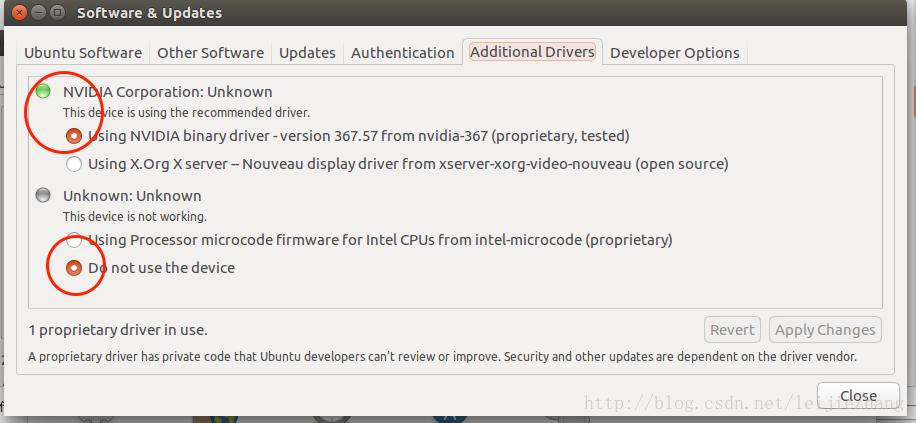Click the "NVIDIA Corporation: Unknown" device heading
Screen dimensions: 916x423
(167, 92)
